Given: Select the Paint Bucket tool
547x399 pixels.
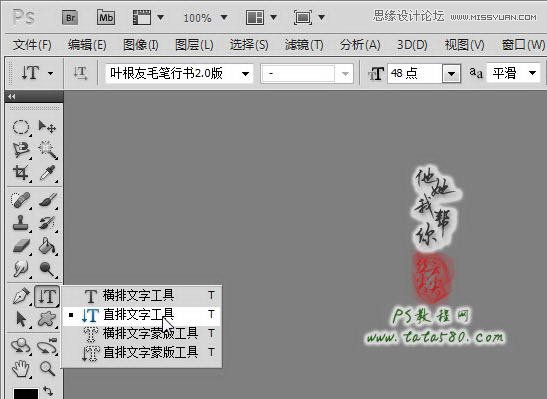Looking at the screenshot, I should pyautogui.click(x=47, y=246).
